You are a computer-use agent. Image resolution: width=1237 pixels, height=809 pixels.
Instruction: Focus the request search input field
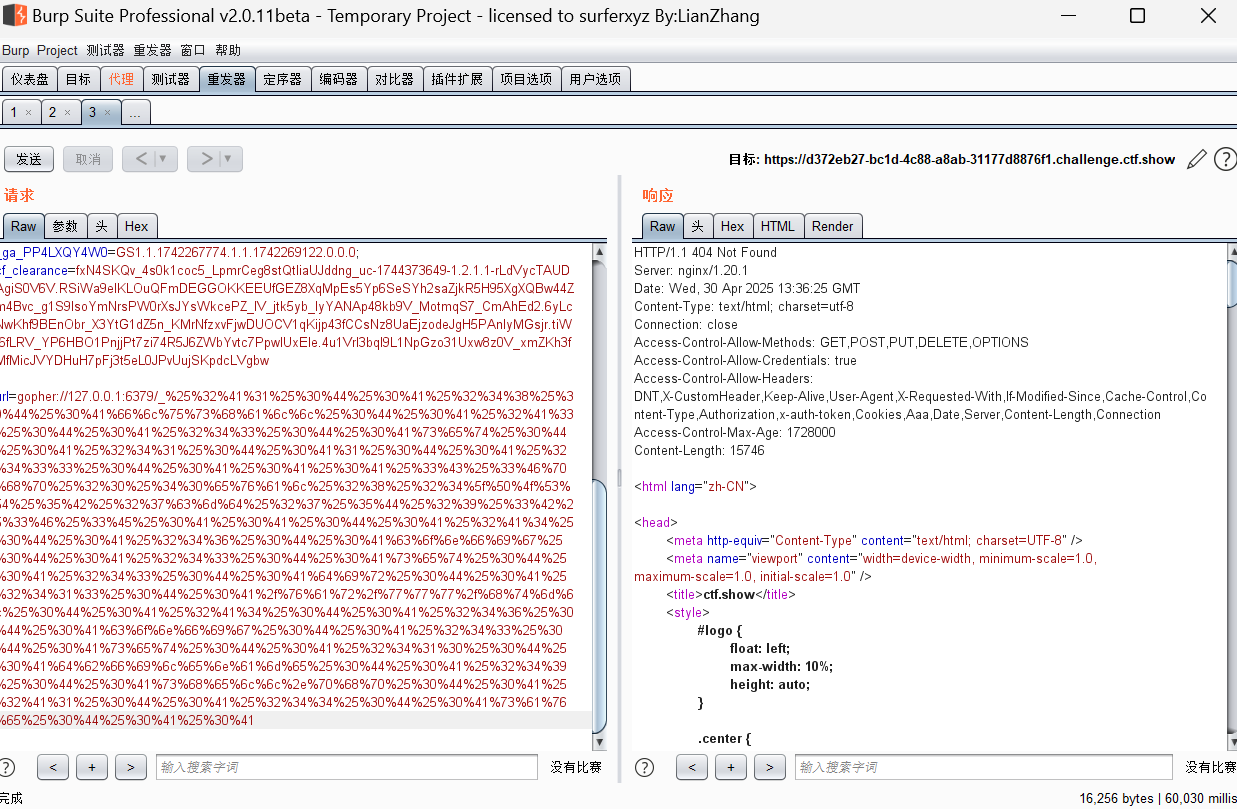coord(348,767)
